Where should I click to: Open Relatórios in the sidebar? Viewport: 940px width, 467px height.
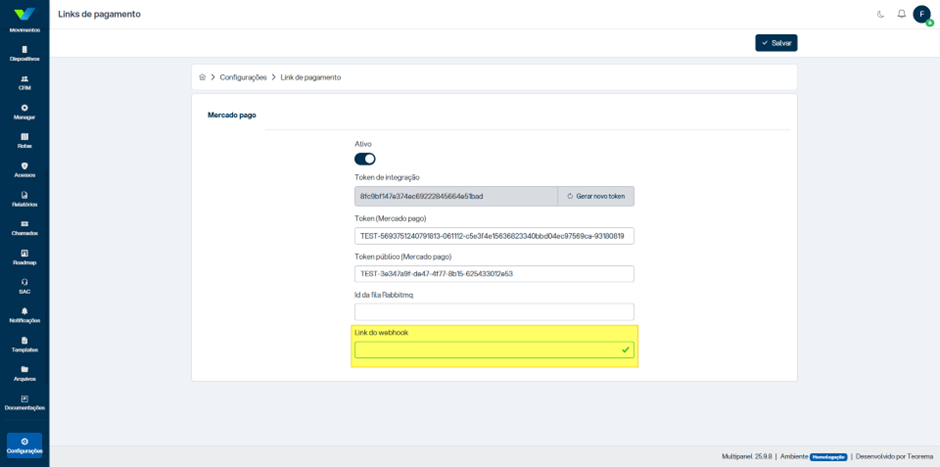[x=25, y=199]
